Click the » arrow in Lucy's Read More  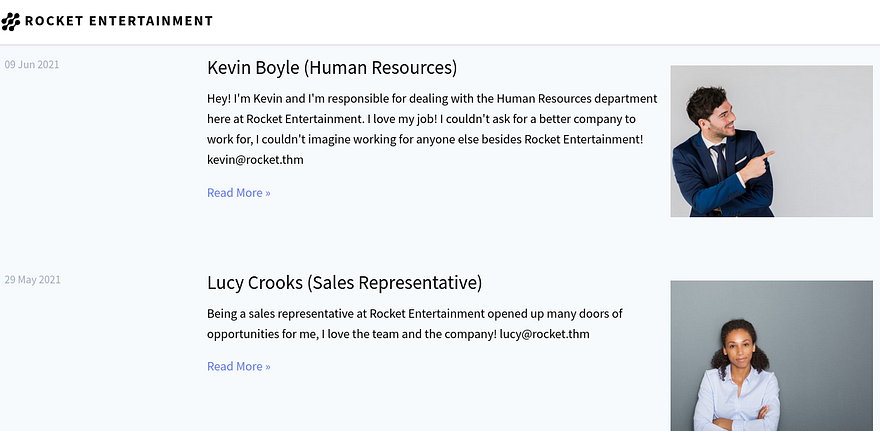pyautogui.click(x=267, y=367)
